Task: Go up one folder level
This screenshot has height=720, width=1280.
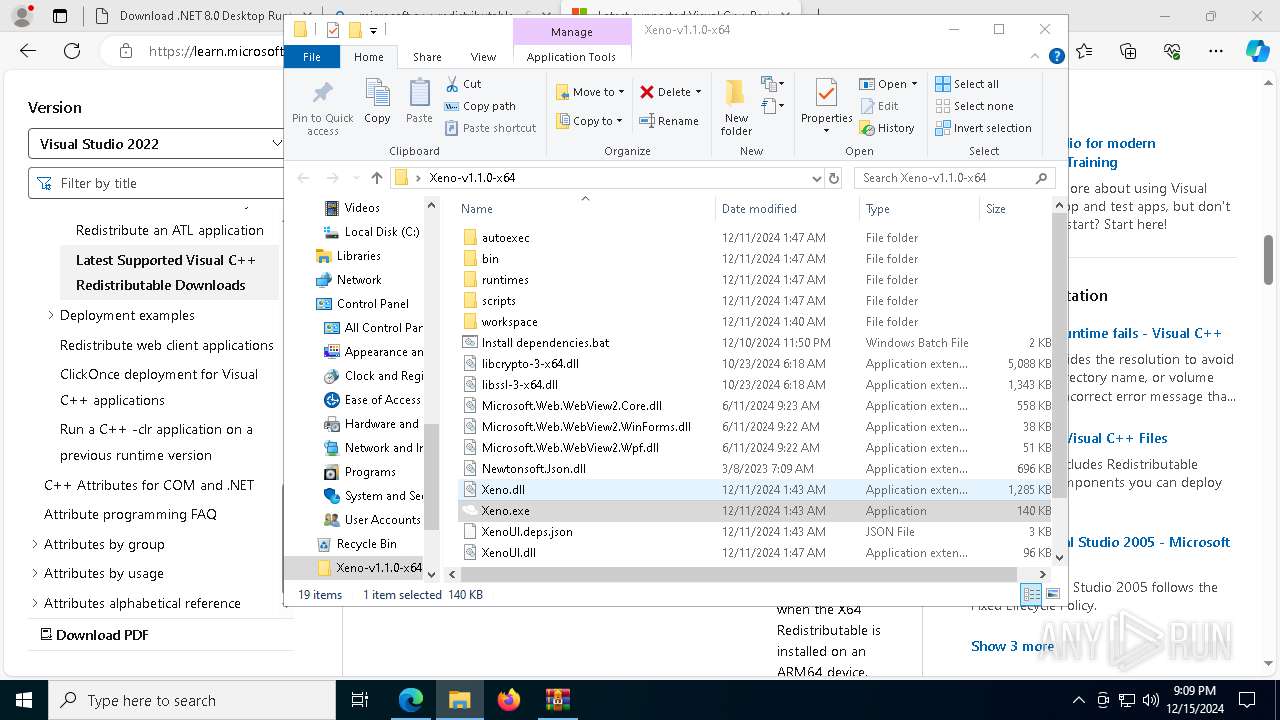Action: [376, 178]
